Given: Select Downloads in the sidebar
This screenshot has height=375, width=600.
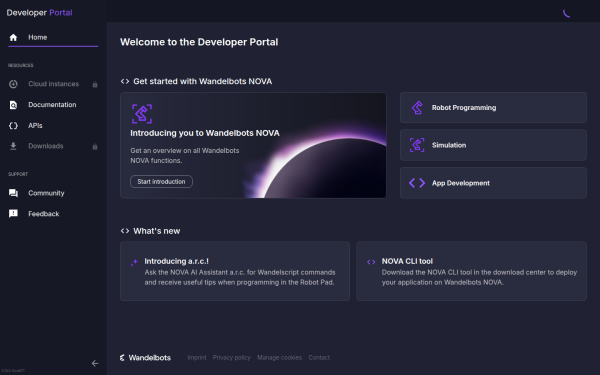Looking at the screenshot, I should click(x=53, y=146).
